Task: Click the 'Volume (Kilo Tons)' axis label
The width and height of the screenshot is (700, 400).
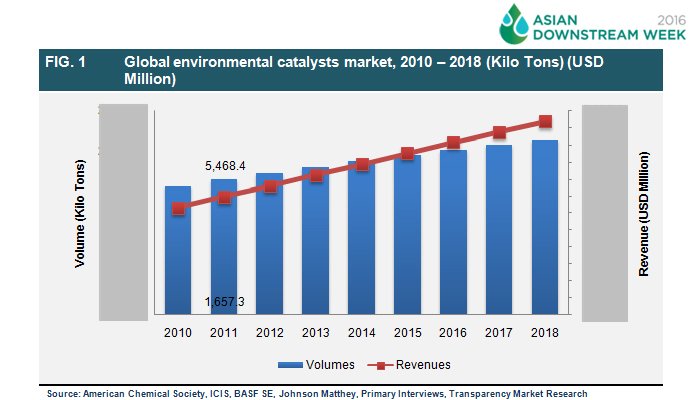Action: [x=79, y=213]
